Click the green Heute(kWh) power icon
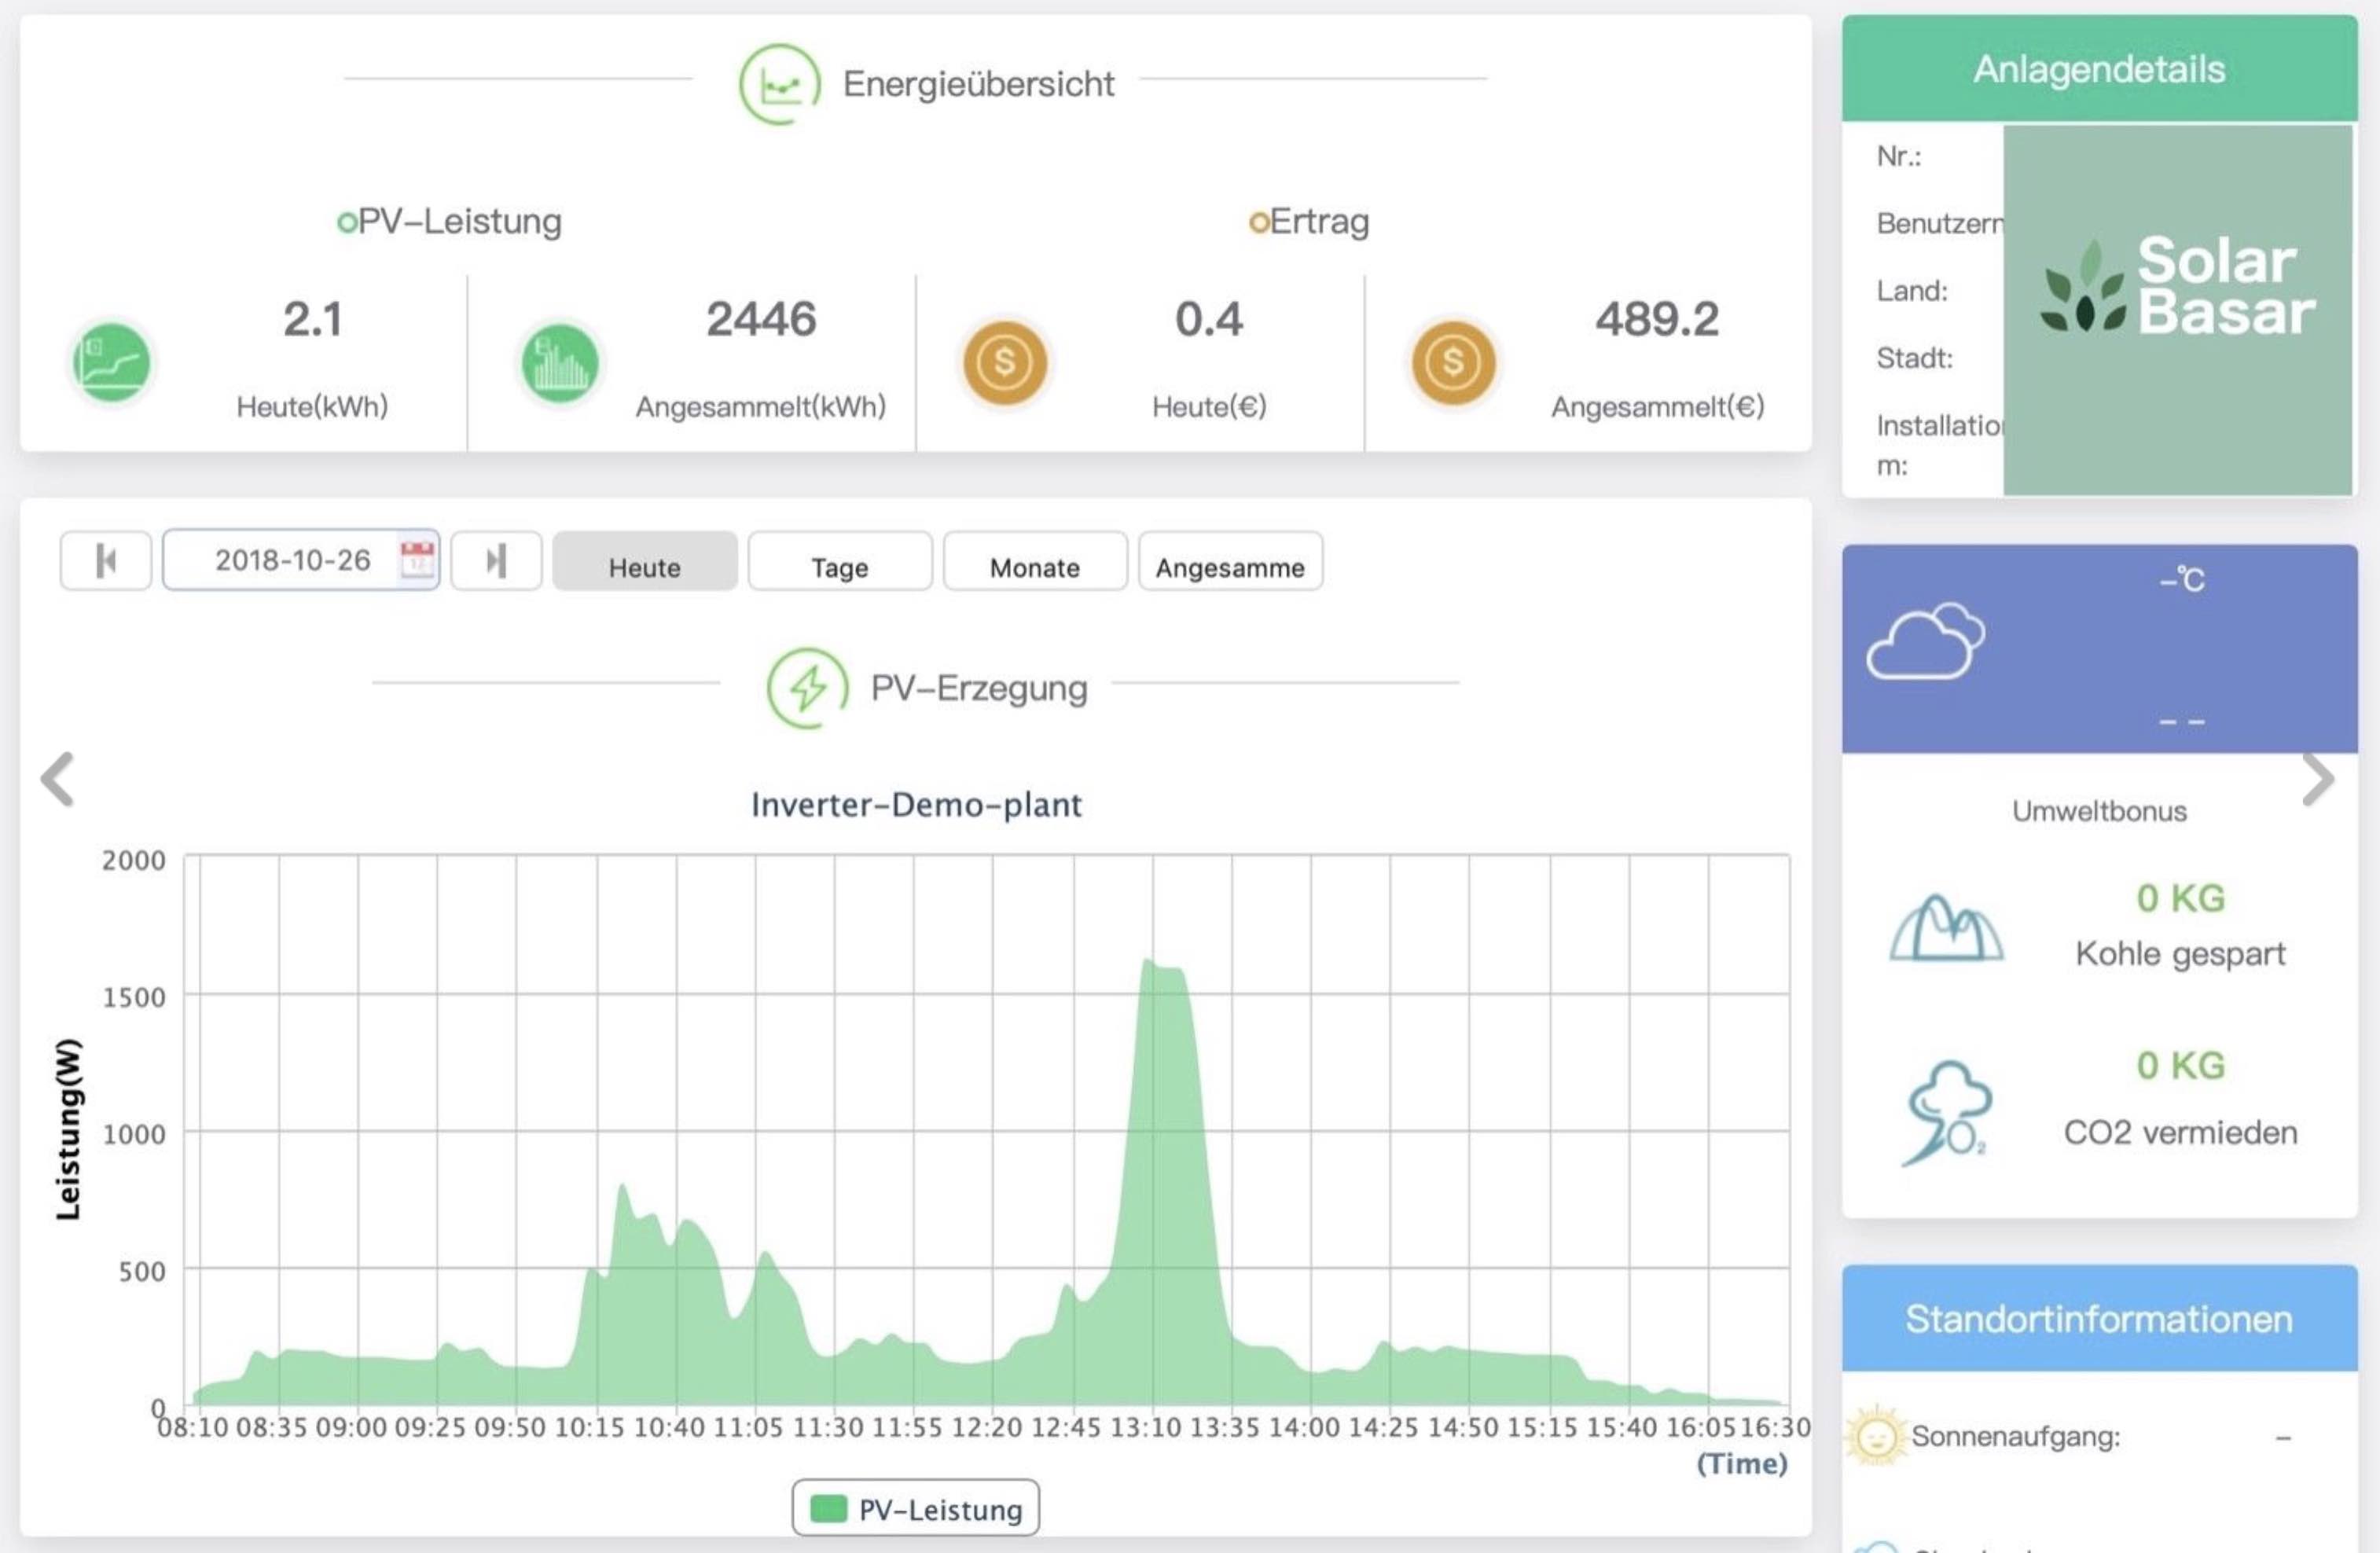 (112, 362)
